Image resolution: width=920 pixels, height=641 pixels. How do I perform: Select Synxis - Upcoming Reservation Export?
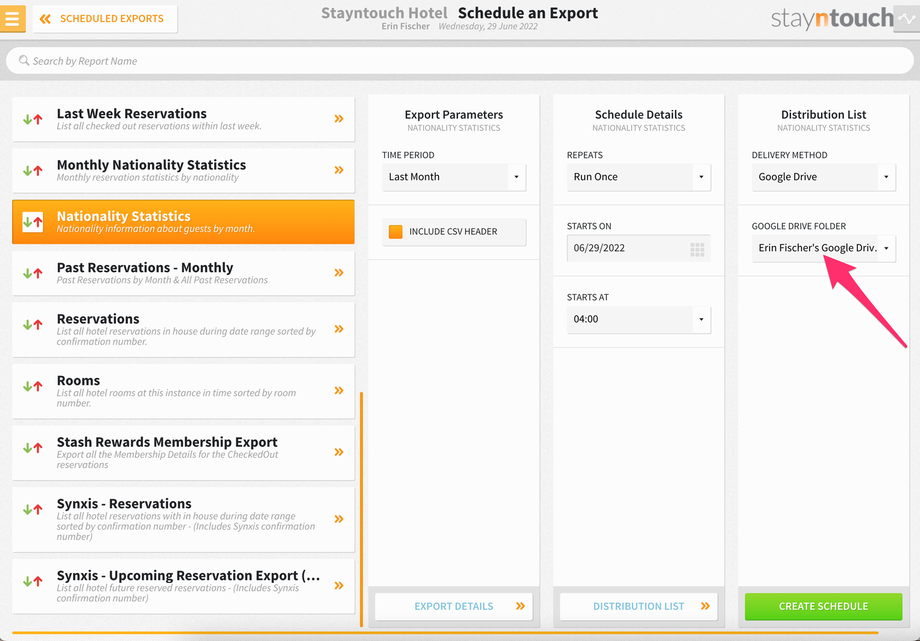pyautogui.click(x=183, y=586)
